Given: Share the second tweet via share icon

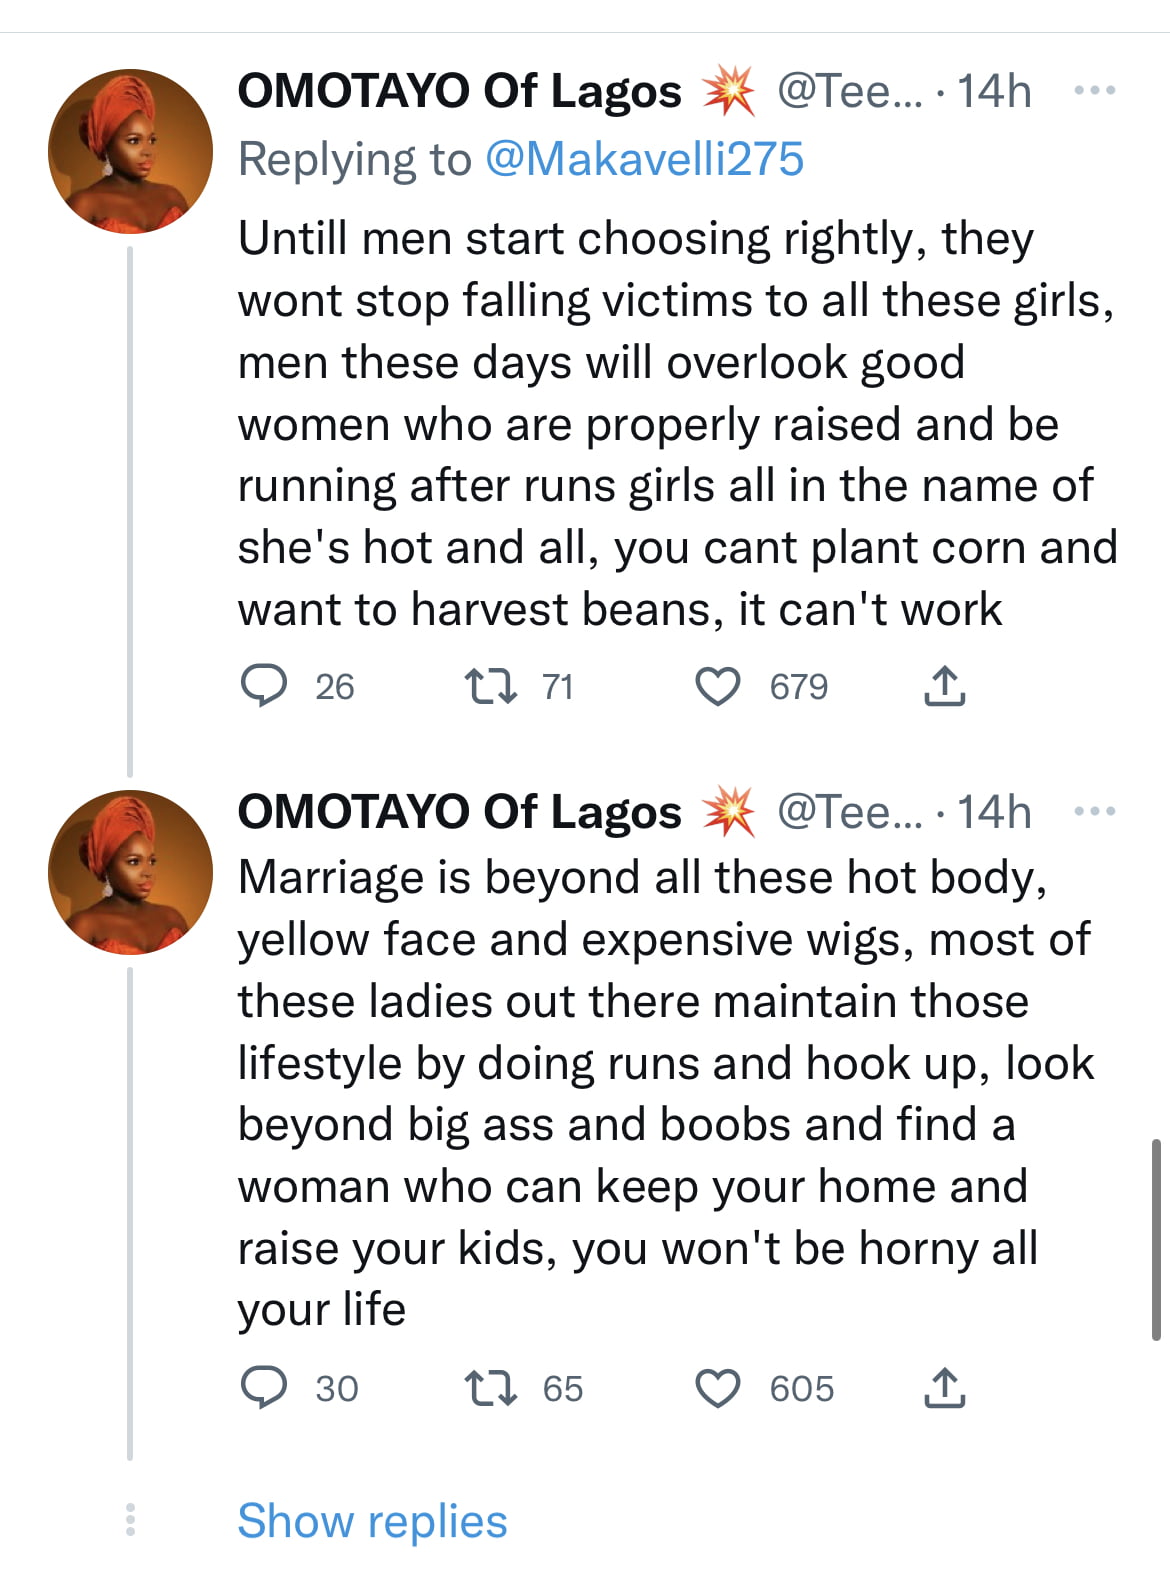Looking at the screenshot, I should coord(944,1389).
